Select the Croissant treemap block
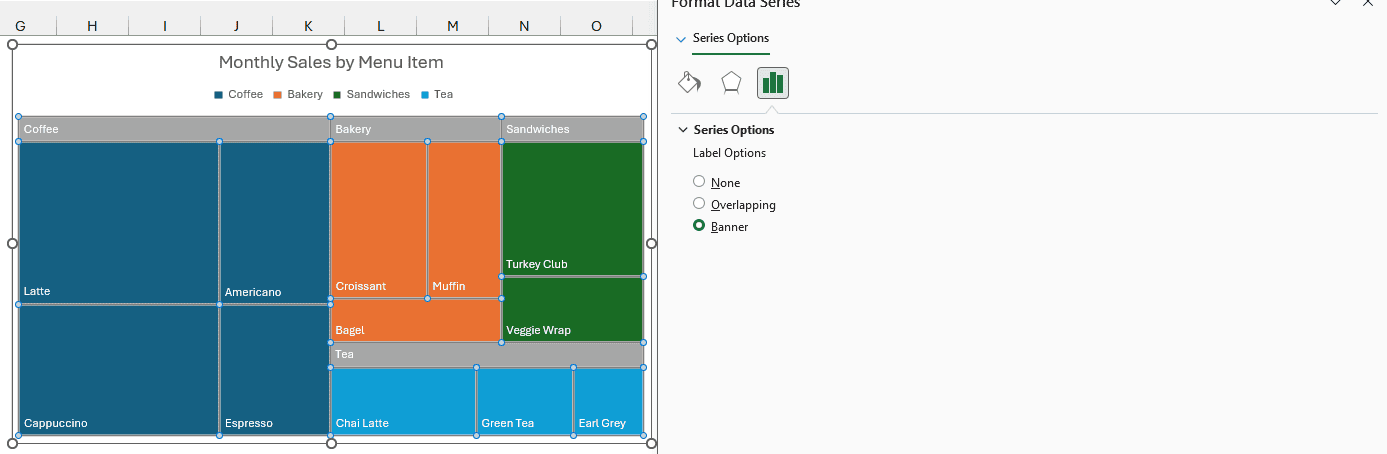Image resolution: width=1387 pixels, height=454 pixels. point(378,220)
